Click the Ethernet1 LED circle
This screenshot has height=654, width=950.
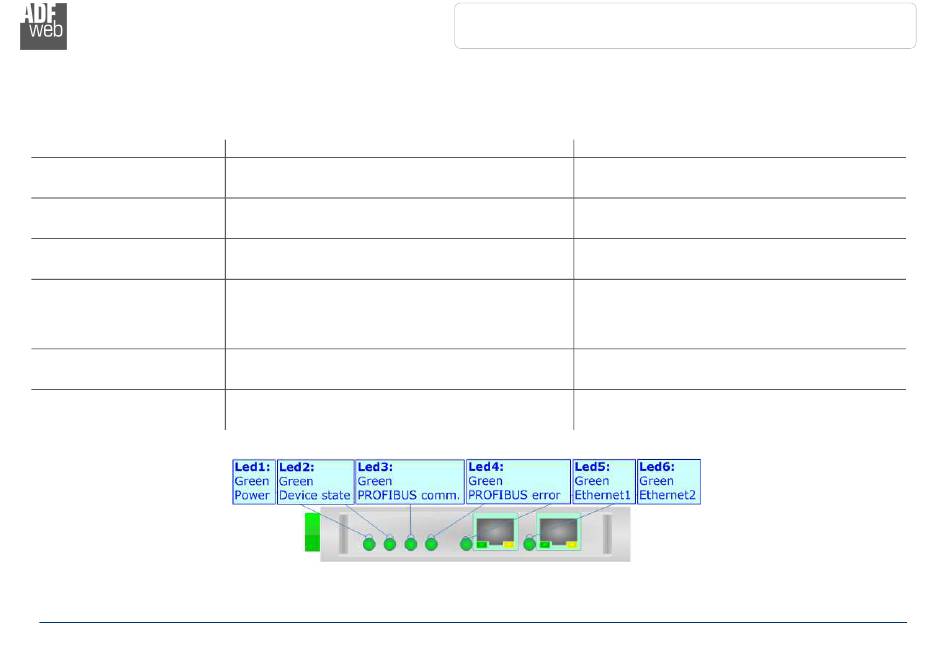(465, 544)
